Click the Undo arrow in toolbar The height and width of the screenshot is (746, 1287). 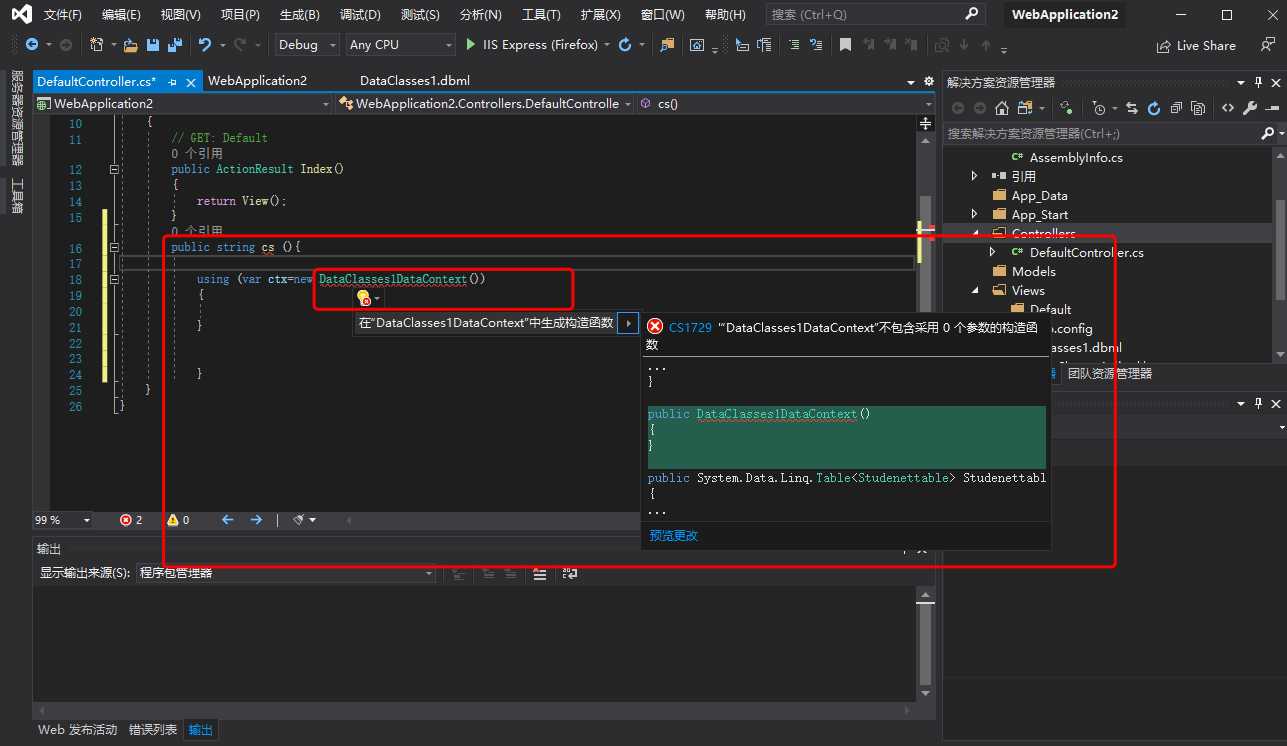coord(204,45)
